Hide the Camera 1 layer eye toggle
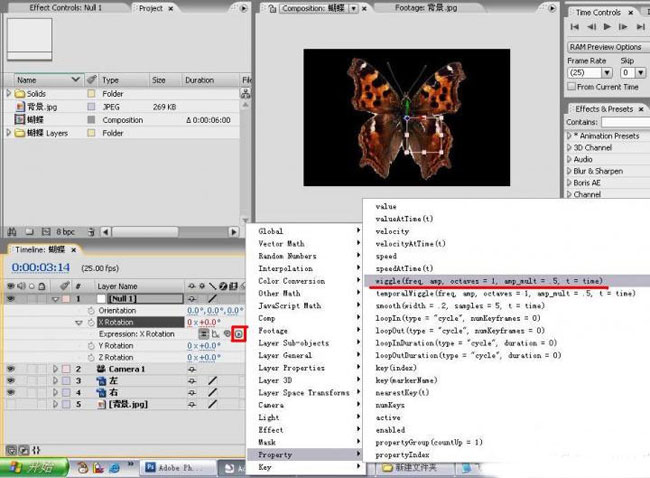This screenshot has width=650, height=478. click(12, 369)
